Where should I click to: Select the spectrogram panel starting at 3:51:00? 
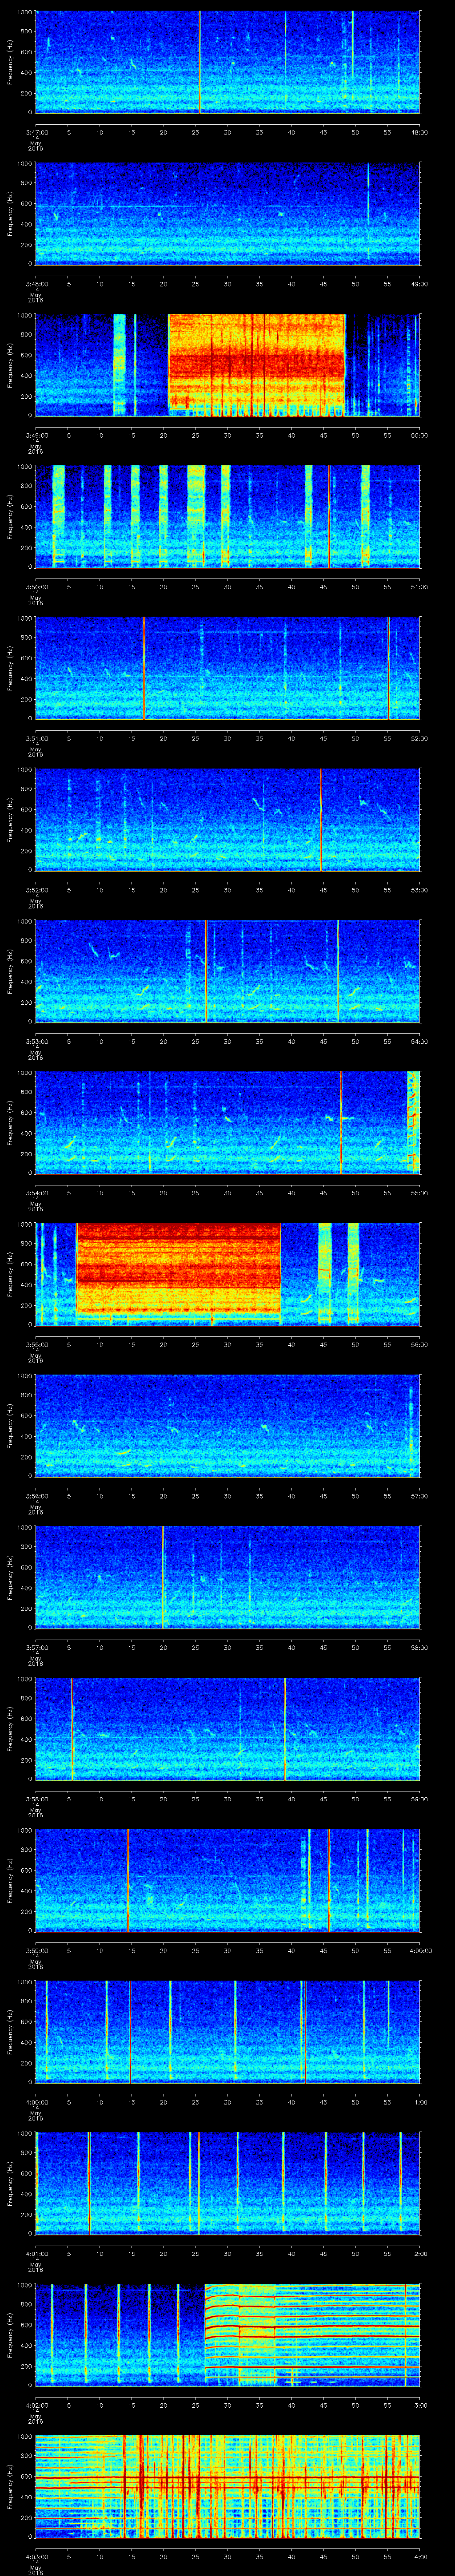[228, 668]
